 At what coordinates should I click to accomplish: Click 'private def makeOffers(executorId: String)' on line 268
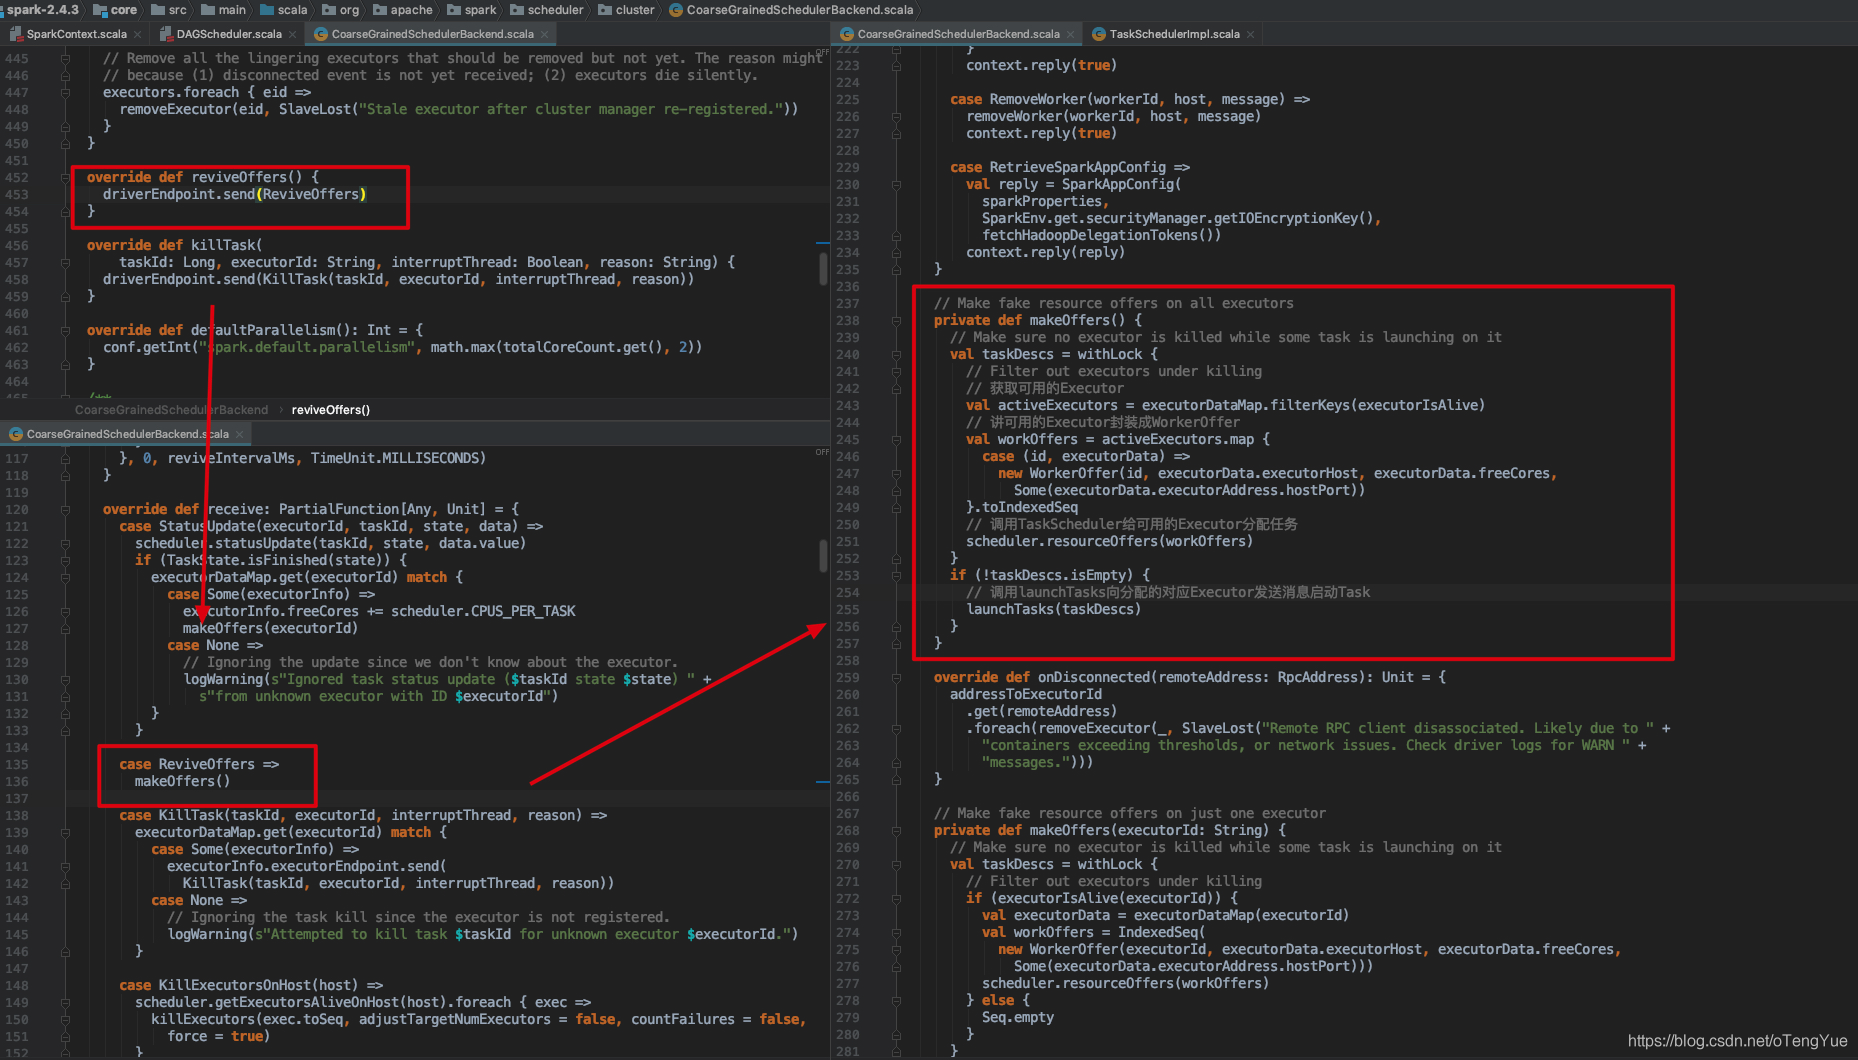tap(1101, 830)
